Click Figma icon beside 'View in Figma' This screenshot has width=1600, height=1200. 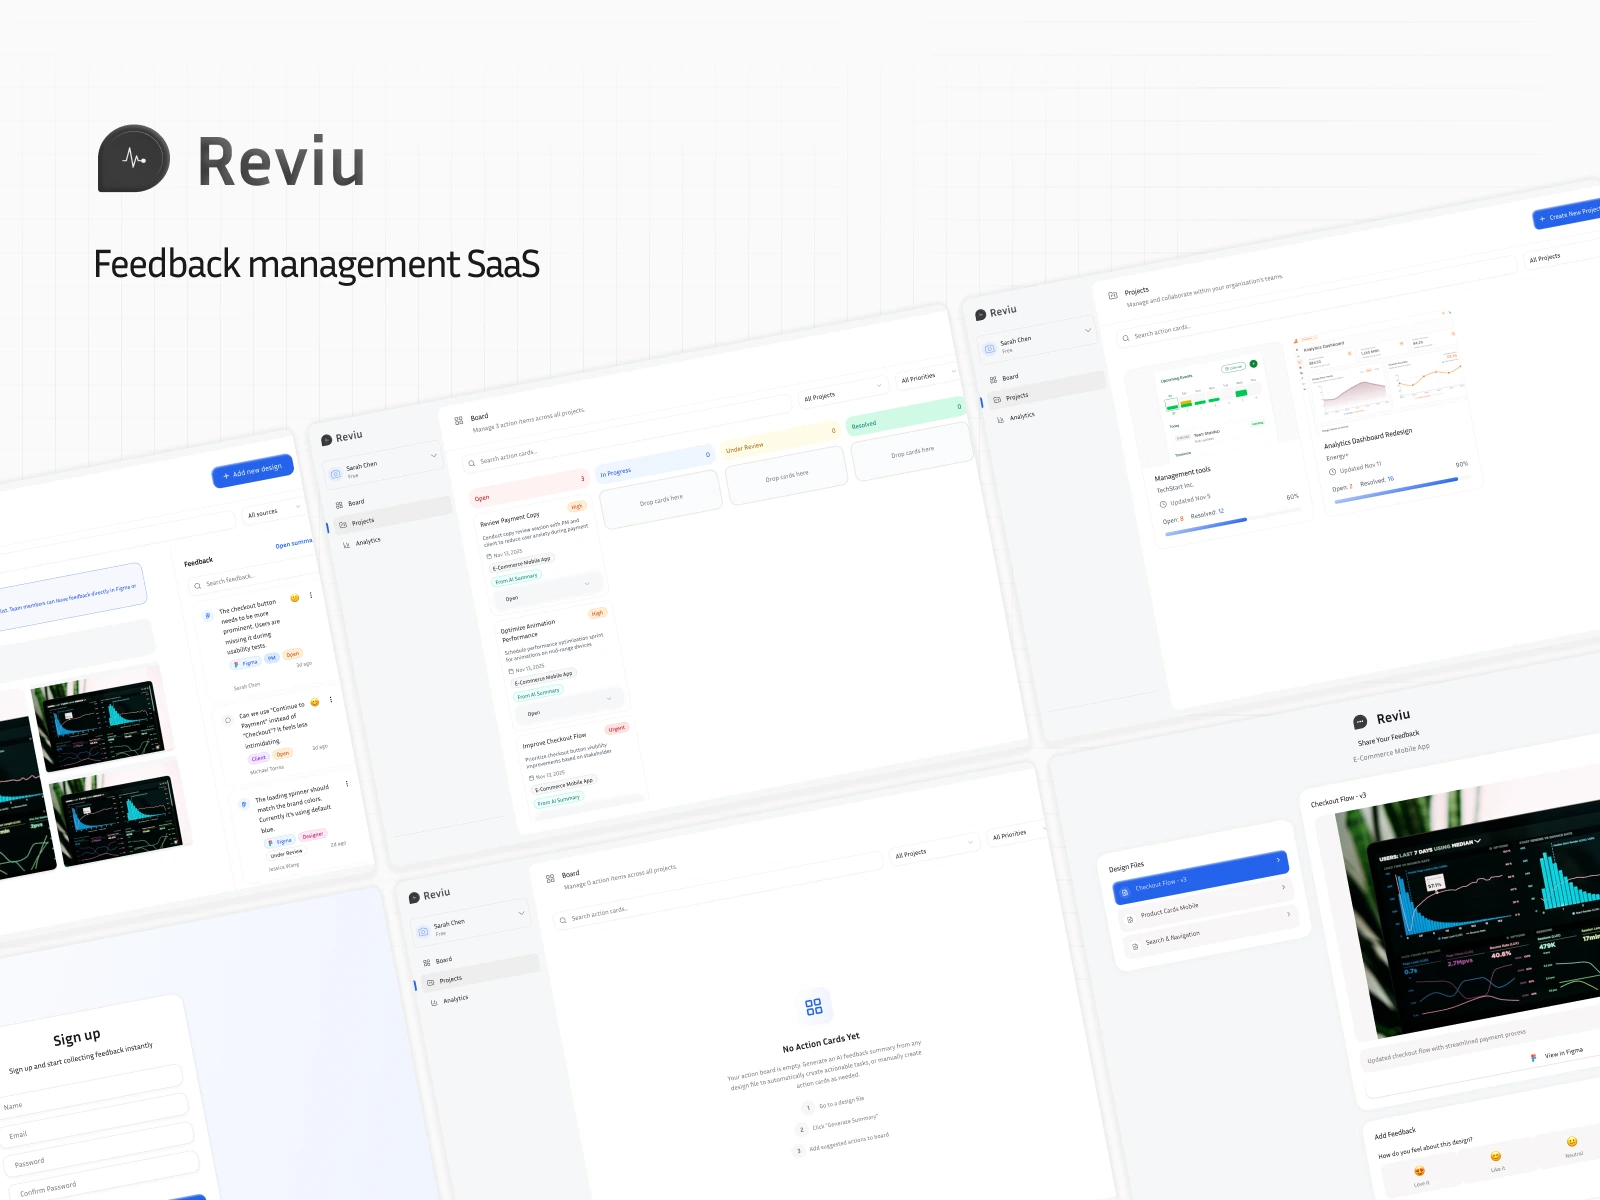coord(1533,1058)
